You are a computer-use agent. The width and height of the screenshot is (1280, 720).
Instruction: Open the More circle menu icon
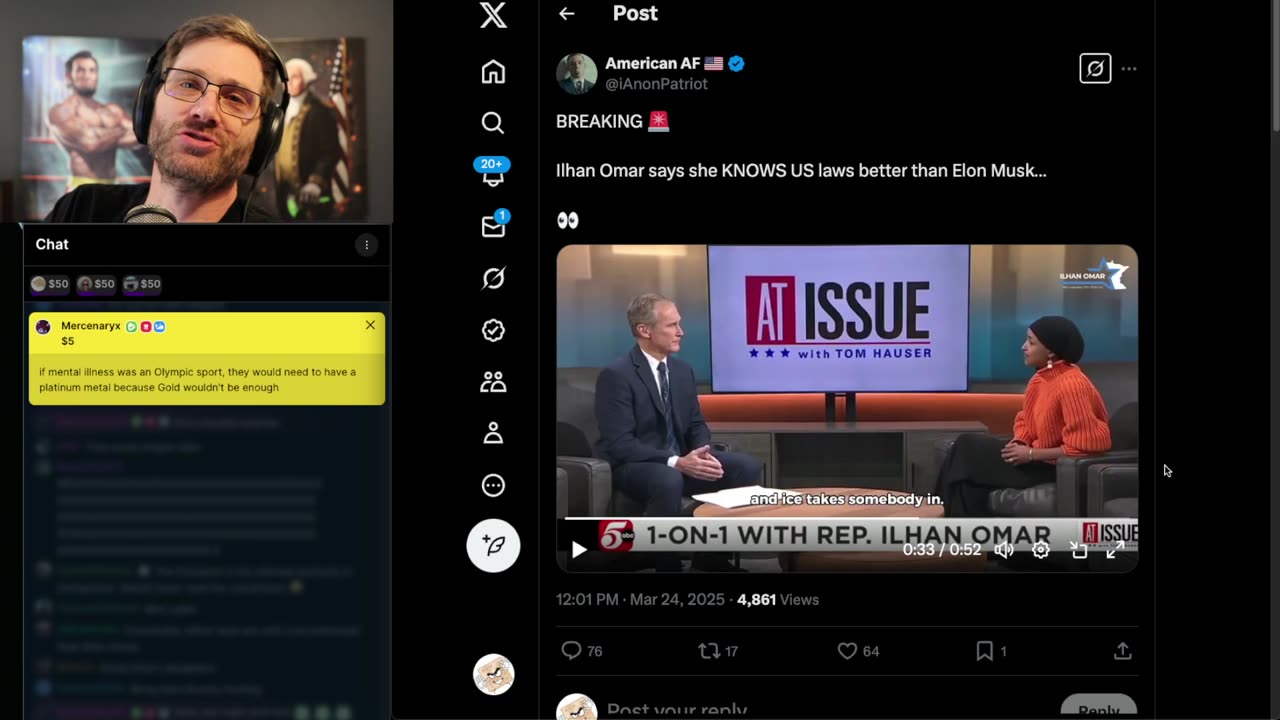click(493, 486)
